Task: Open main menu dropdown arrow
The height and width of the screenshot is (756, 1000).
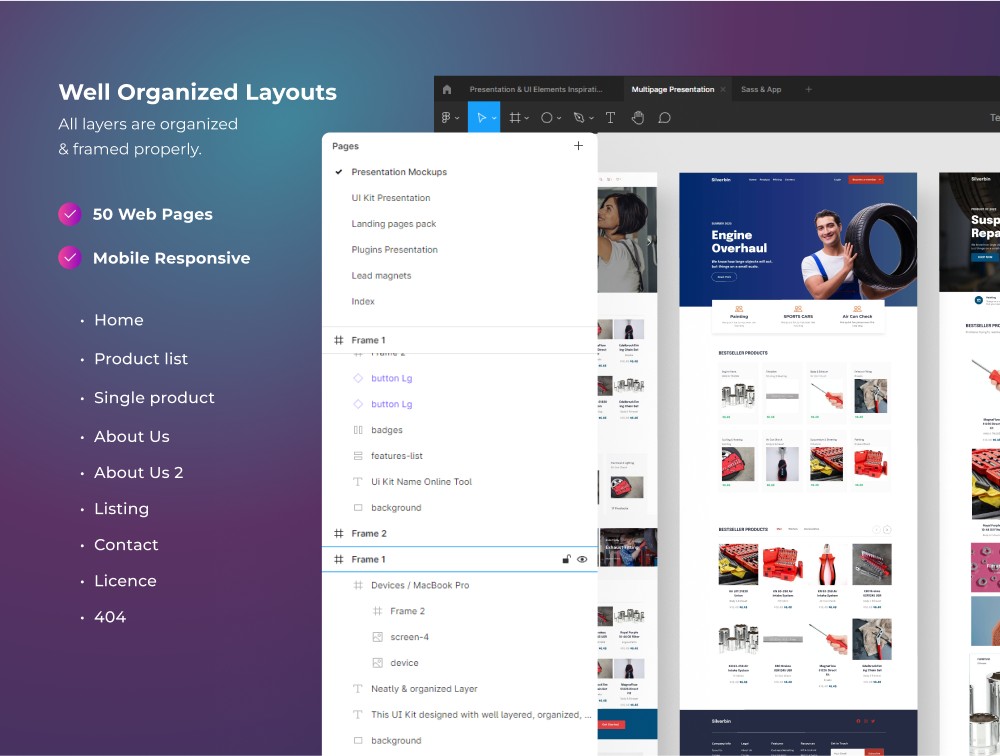Action: [457, 118]
